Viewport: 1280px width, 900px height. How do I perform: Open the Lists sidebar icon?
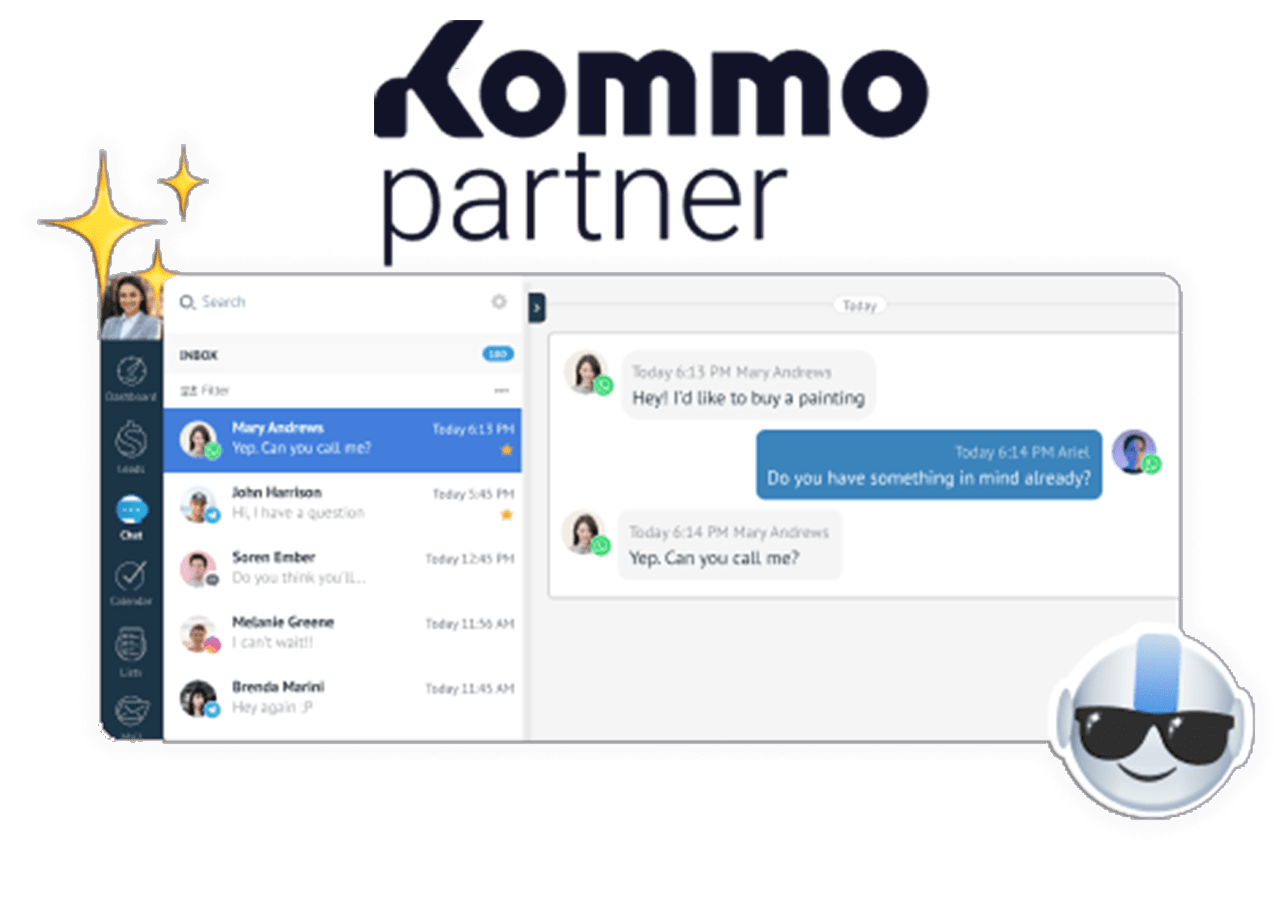tap(131, 651)
